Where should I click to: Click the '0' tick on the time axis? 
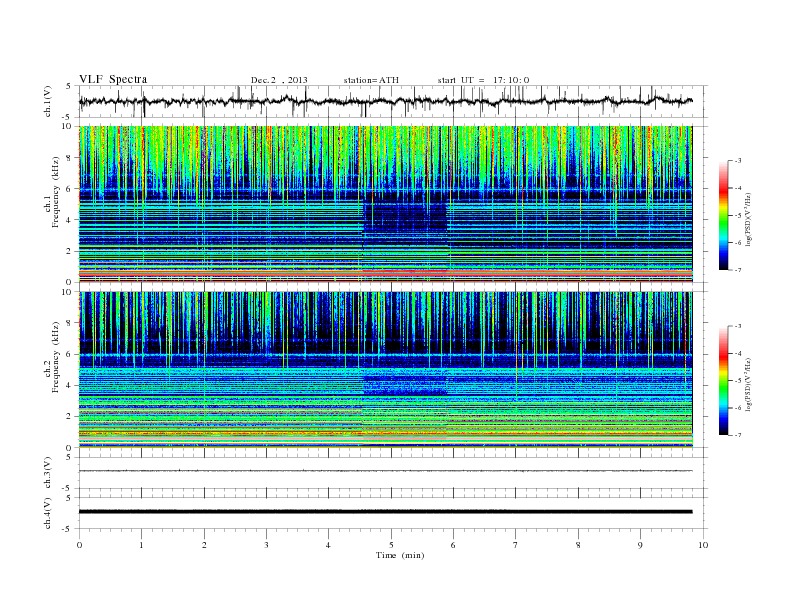pyautogui.click(x=79, y=545)
